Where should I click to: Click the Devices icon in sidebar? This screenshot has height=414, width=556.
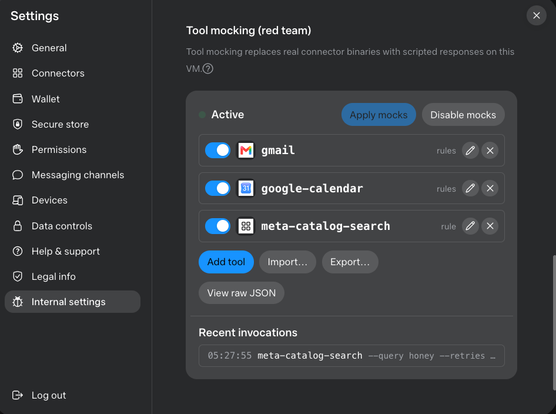(x=17, y=200)
